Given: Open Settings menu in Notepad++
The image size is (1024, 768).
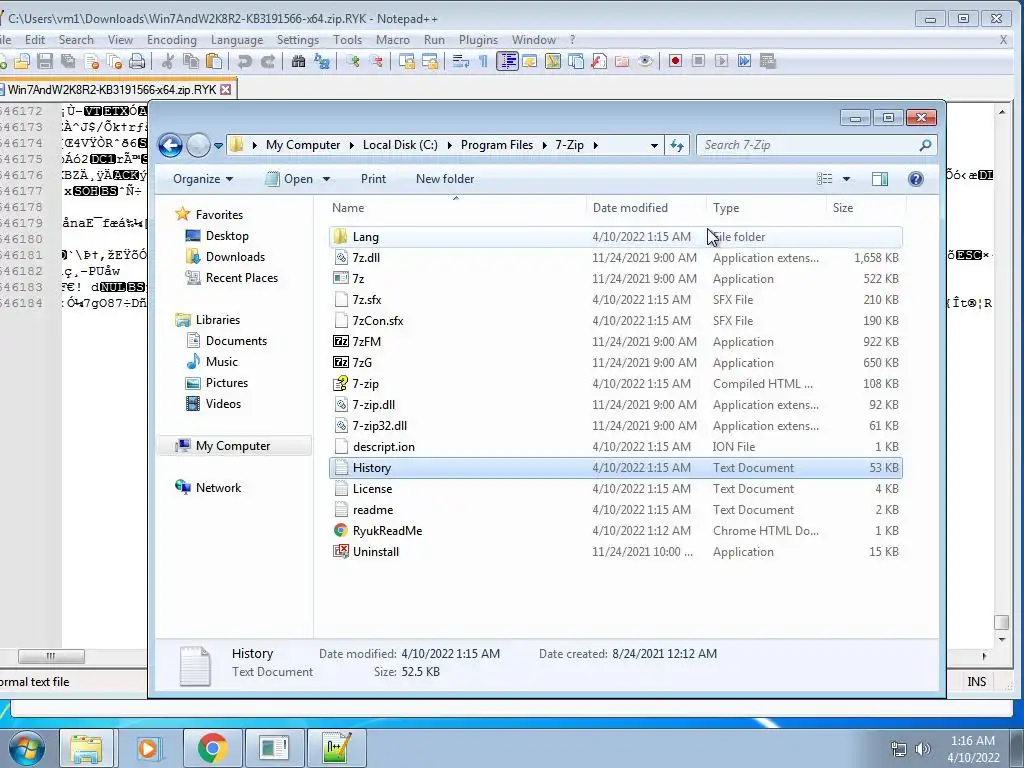Looking at the screenshot, I should 298,40.
